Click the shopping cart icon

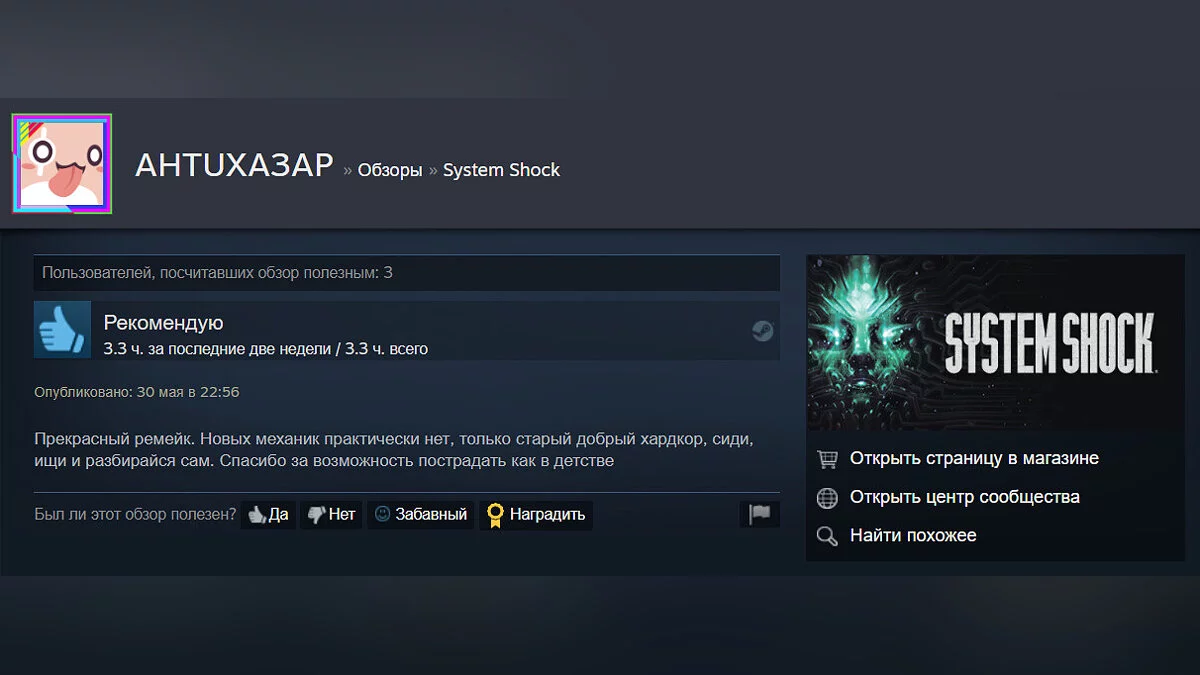tap(827, 459)
